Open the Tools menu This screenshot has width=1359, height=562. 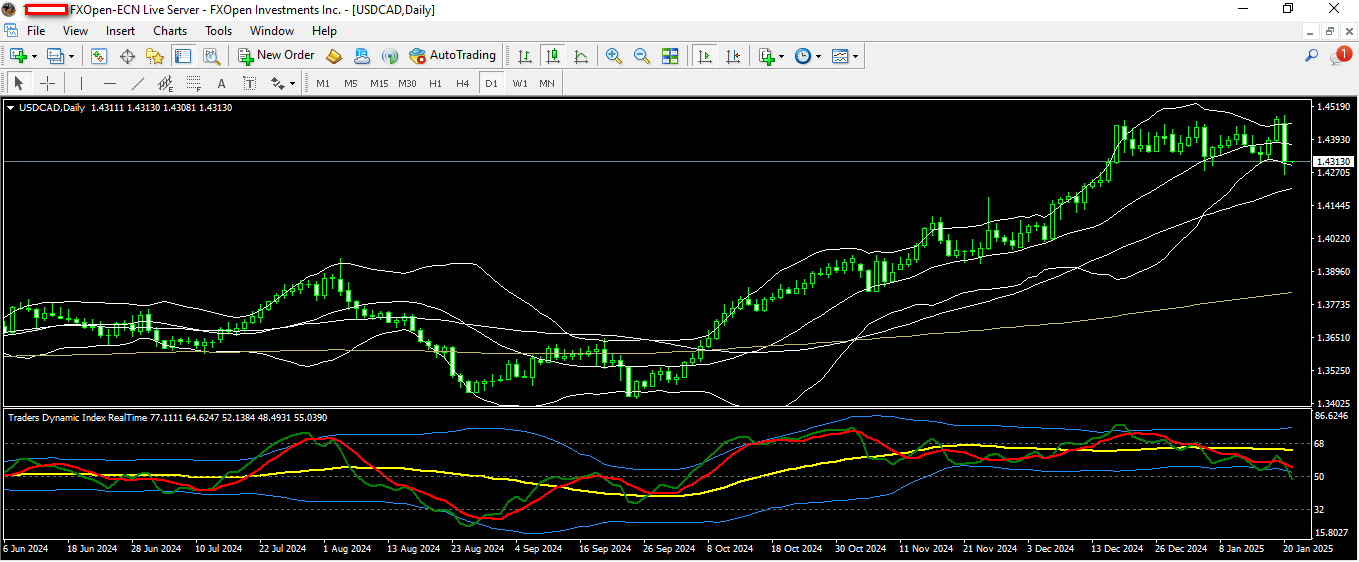click(x=219, y=31)
